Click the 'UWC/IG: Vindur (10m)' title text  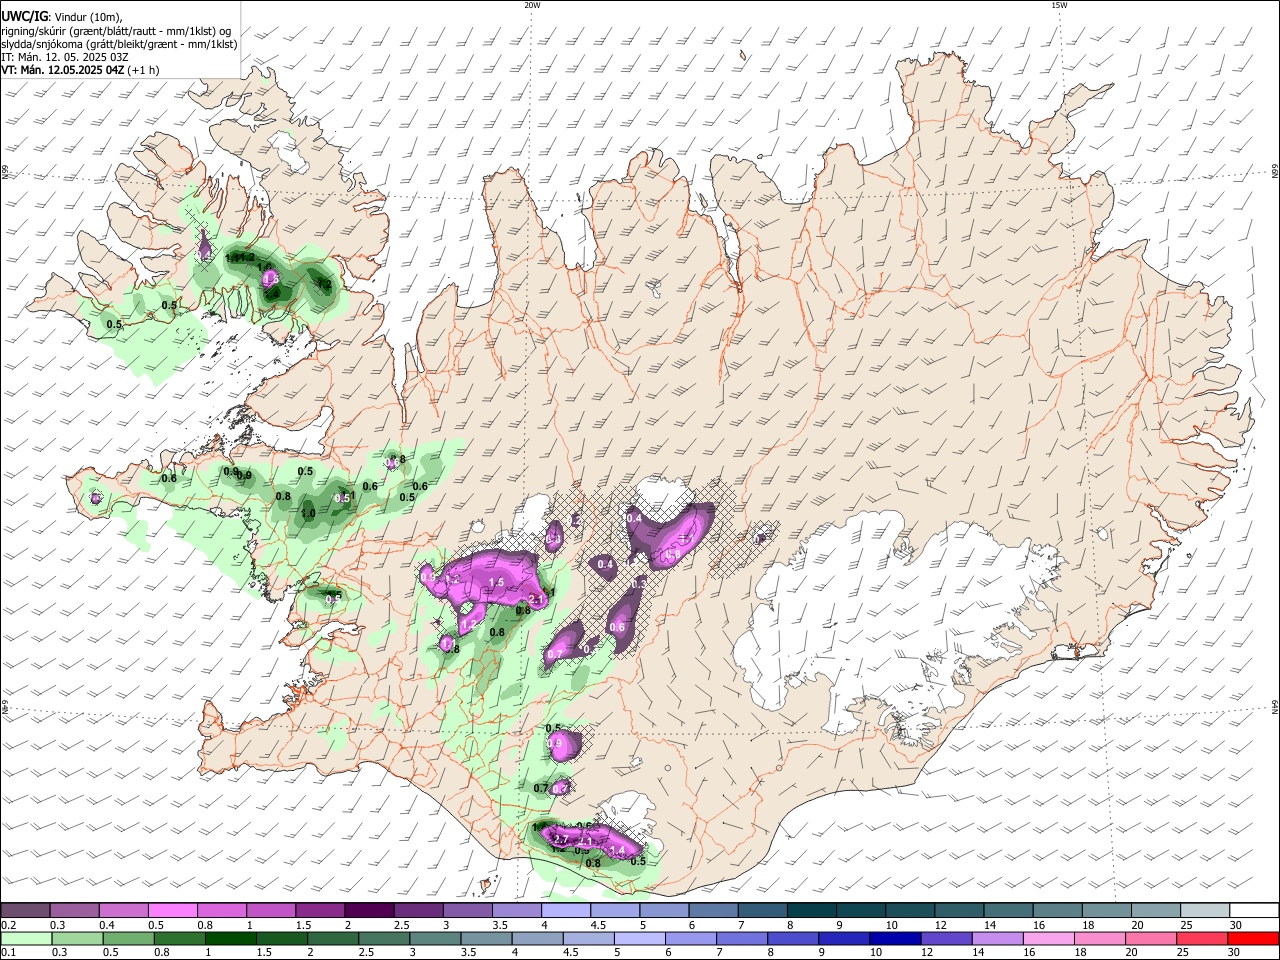pyautogui.click(x=62, y=16)
